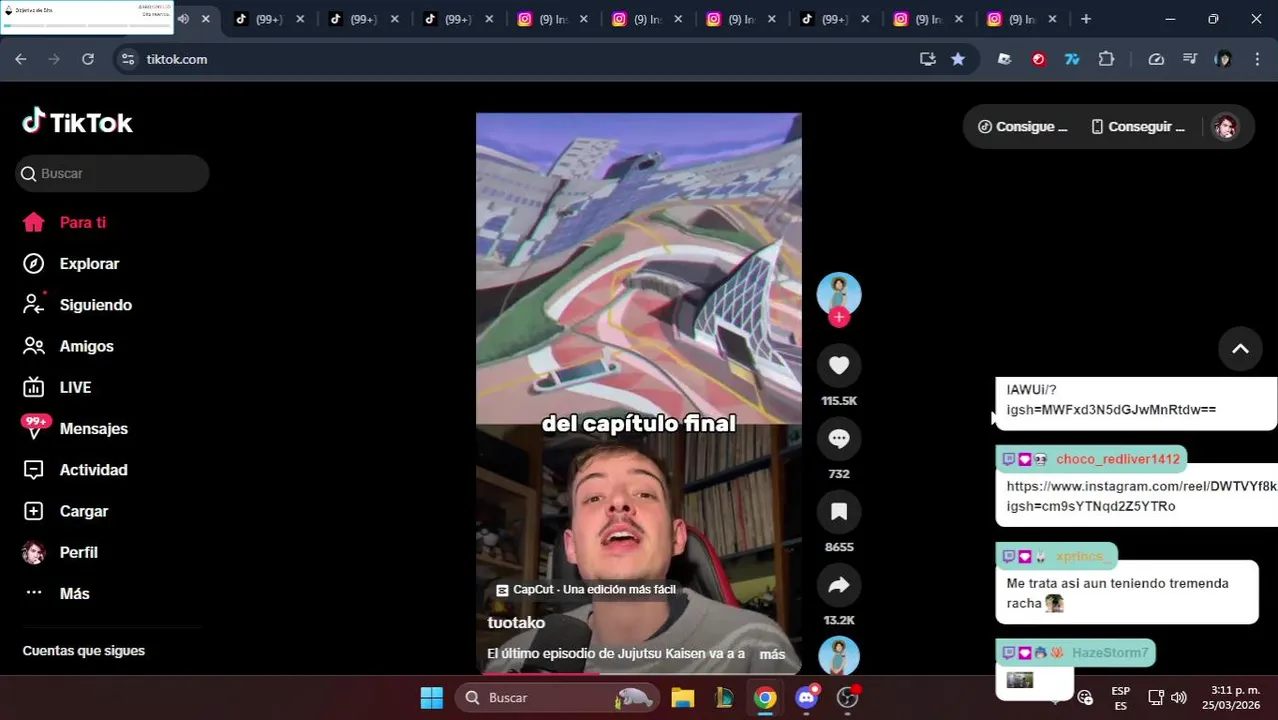This screenshot has width=1278, height=720.
Task: Click the HazeStorm7 username in chat
Action: 1110,653
